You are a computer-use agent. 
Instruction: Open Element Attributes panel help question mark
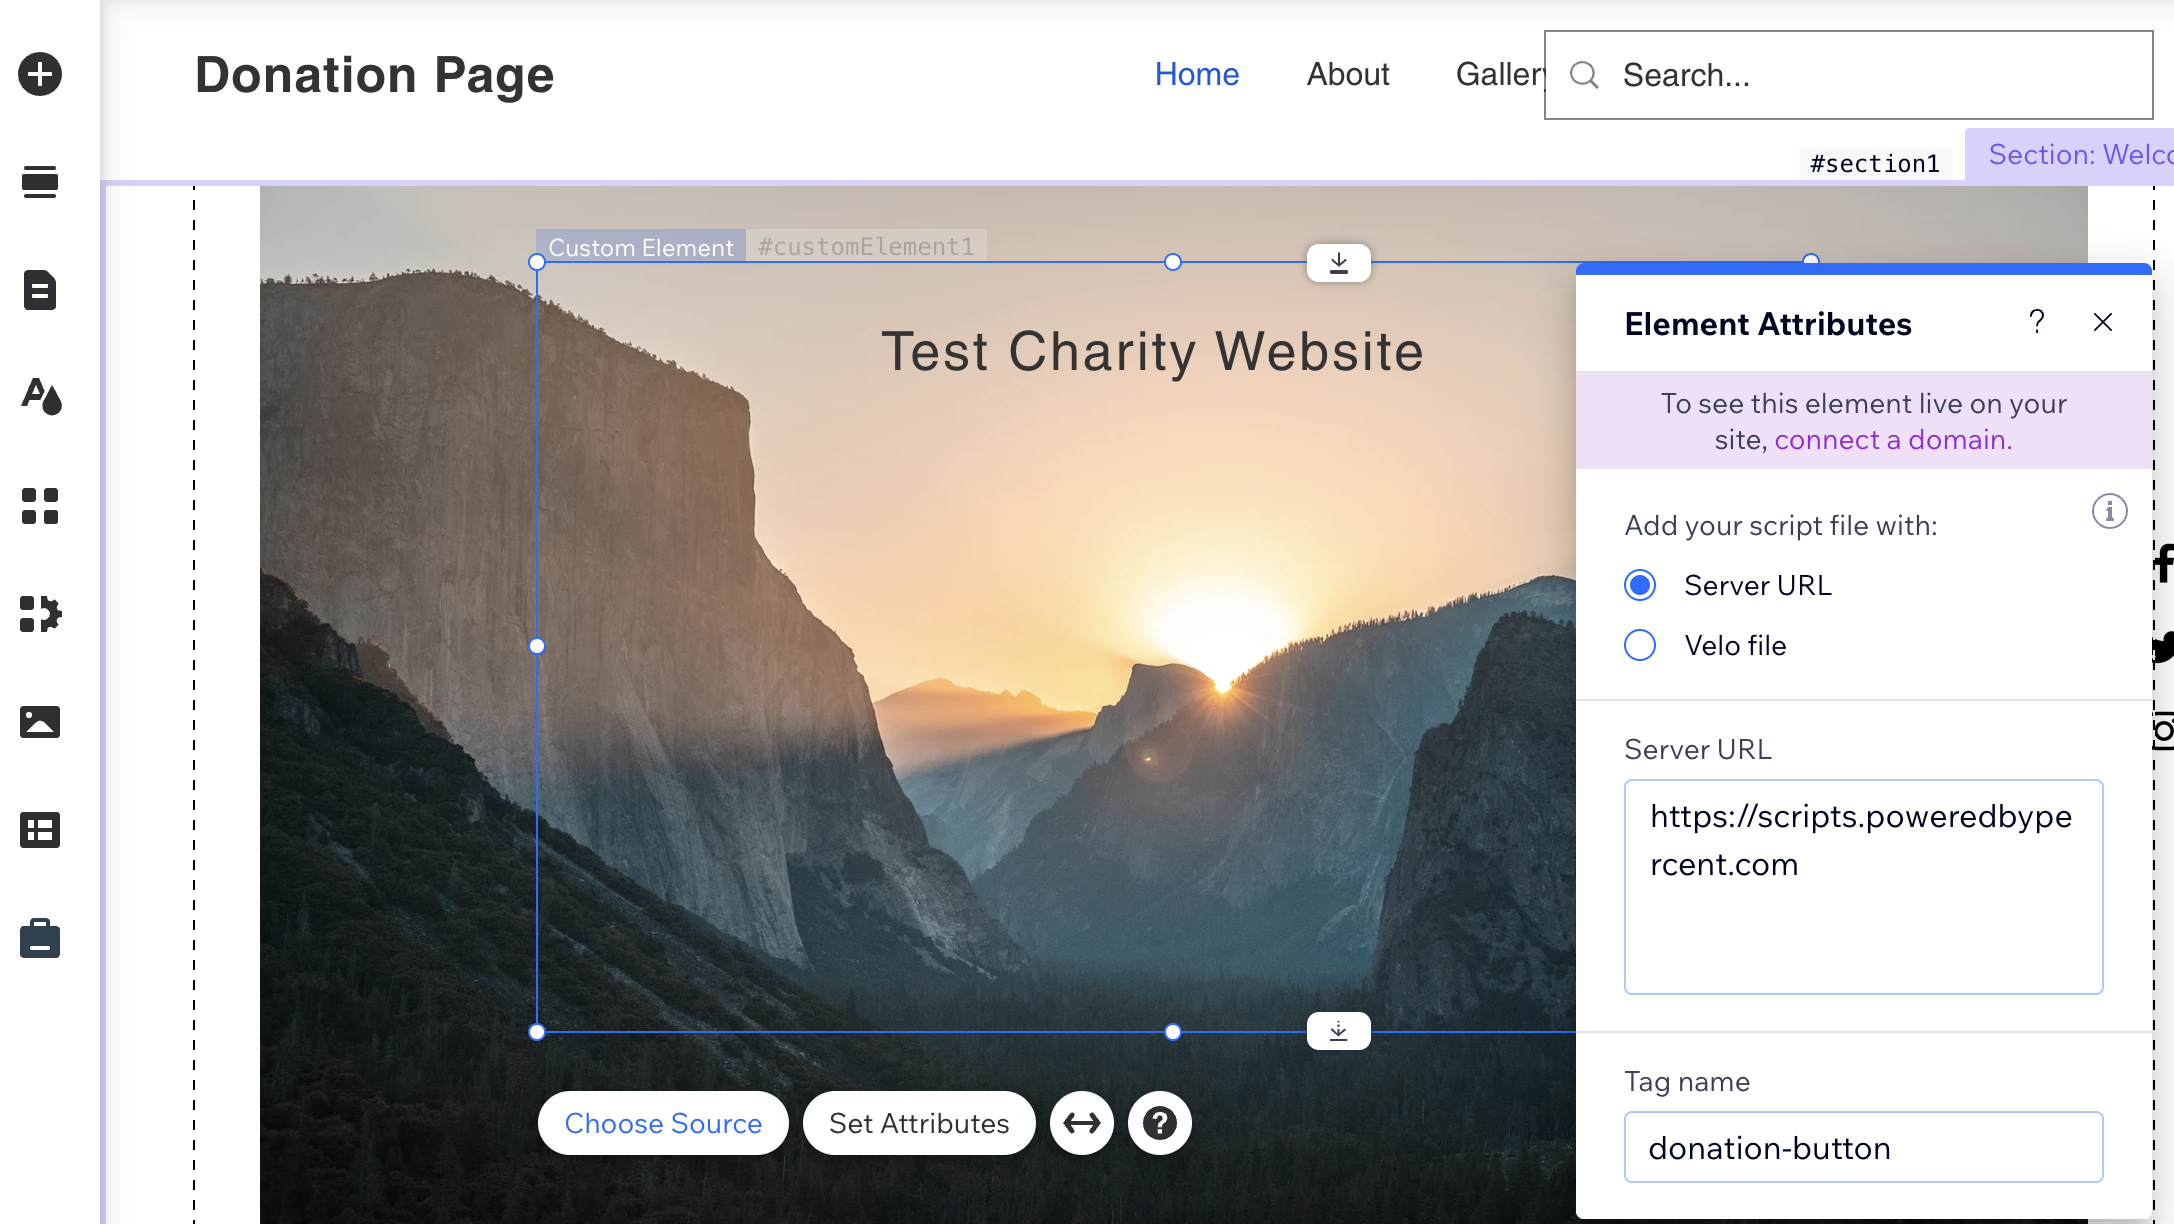pyautogui.click(x=2036, y=322)
